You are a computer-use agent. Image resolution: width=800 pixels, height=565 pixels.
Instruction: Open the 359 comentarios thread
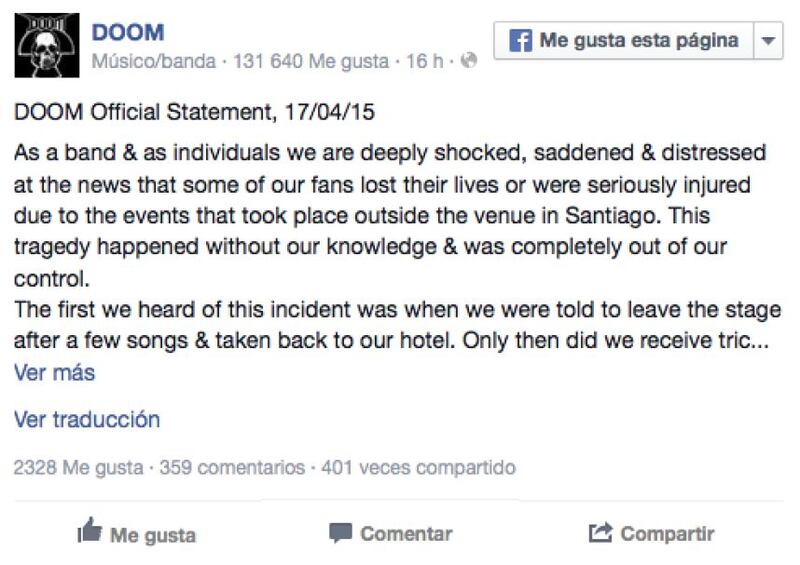pos(232,467)
